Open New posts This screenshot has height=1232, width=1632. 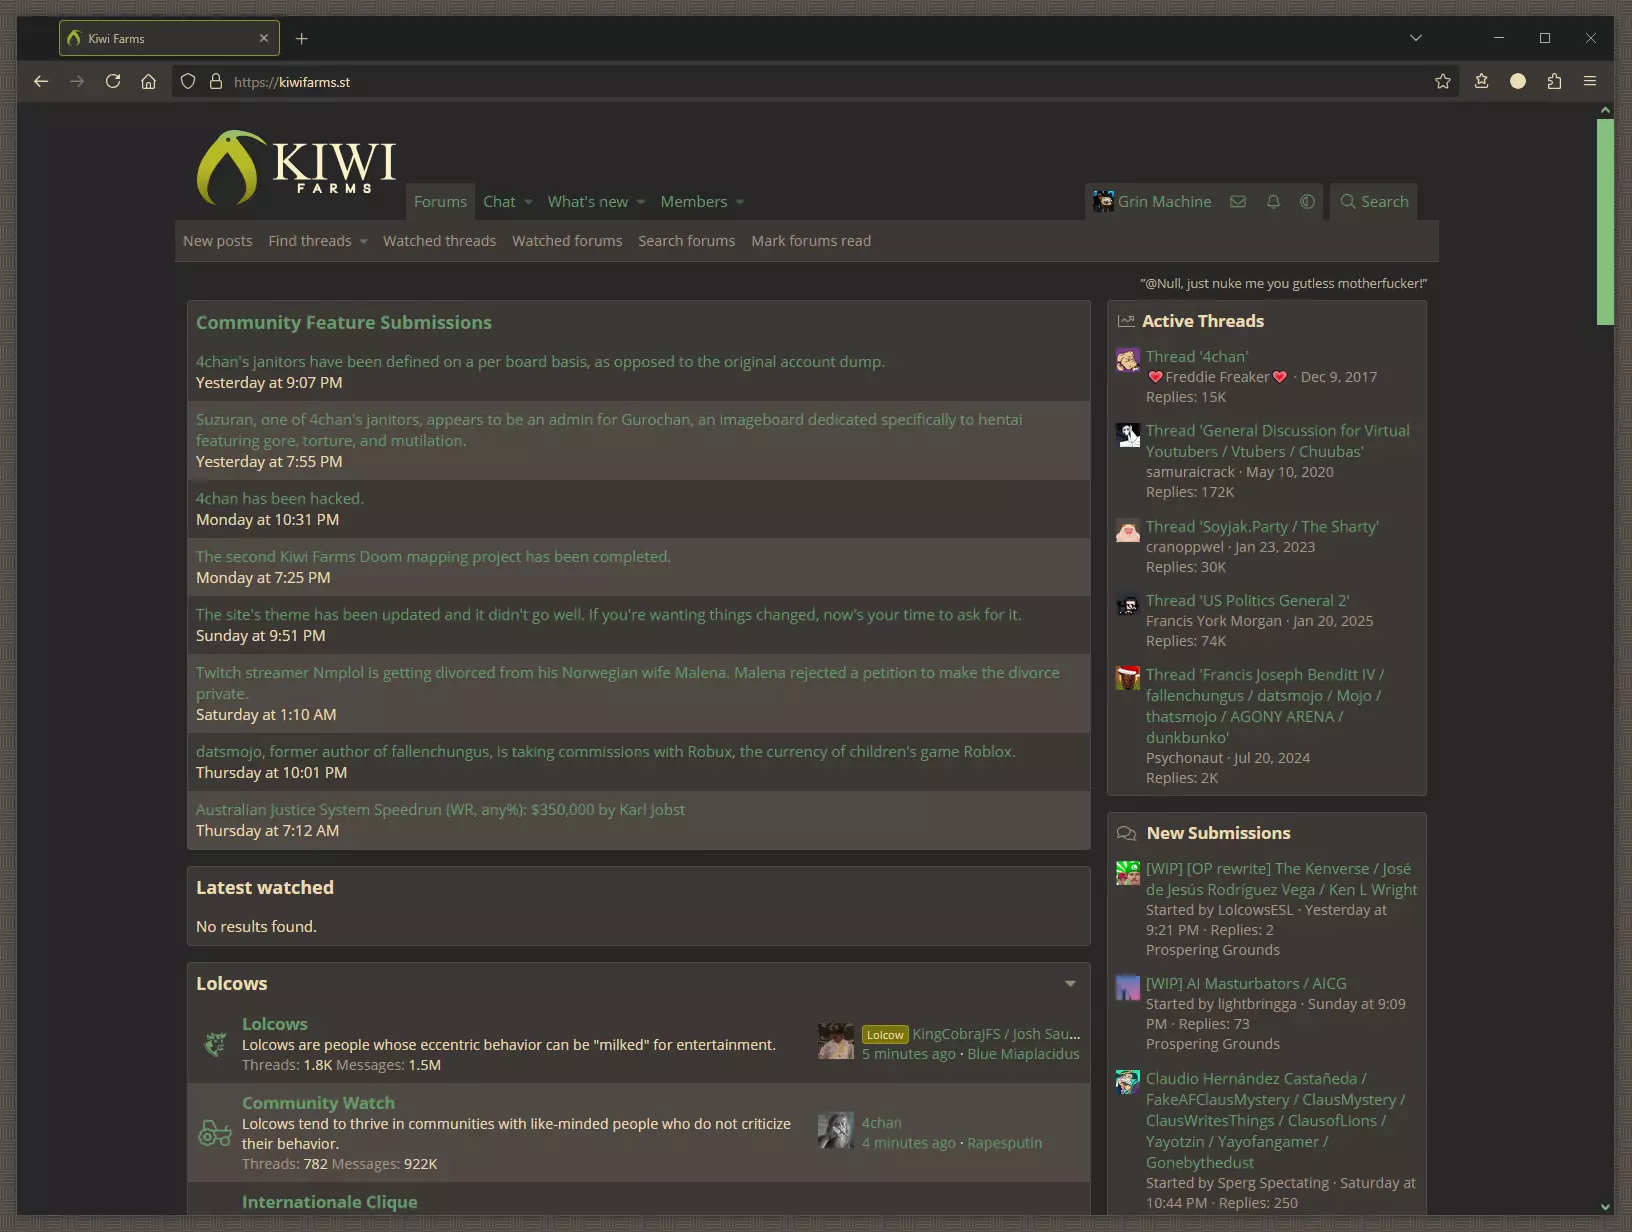217,241
